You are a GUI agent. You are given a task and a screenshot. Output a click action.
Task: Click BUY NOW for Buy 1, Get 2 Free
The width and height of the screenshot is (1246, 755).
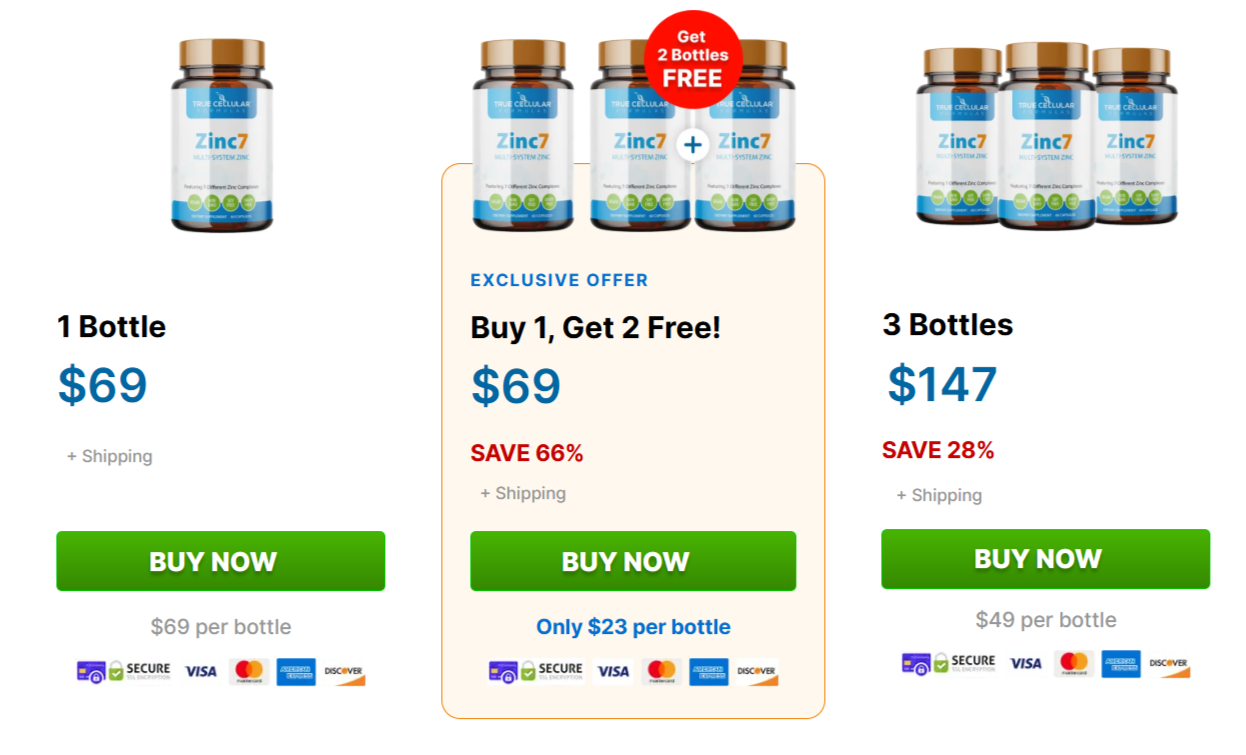(633, 561)
